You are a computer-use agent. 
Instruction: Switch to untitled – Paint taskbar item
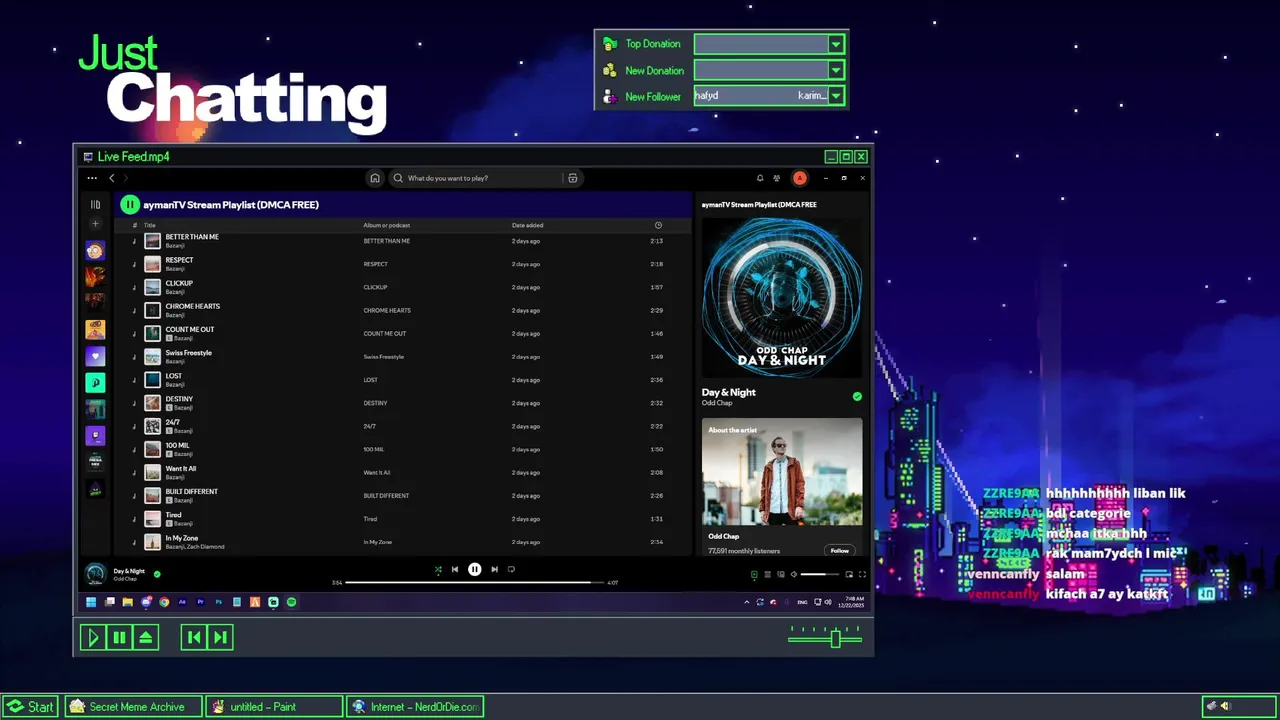pyautogui.click(x=273, y=707)
